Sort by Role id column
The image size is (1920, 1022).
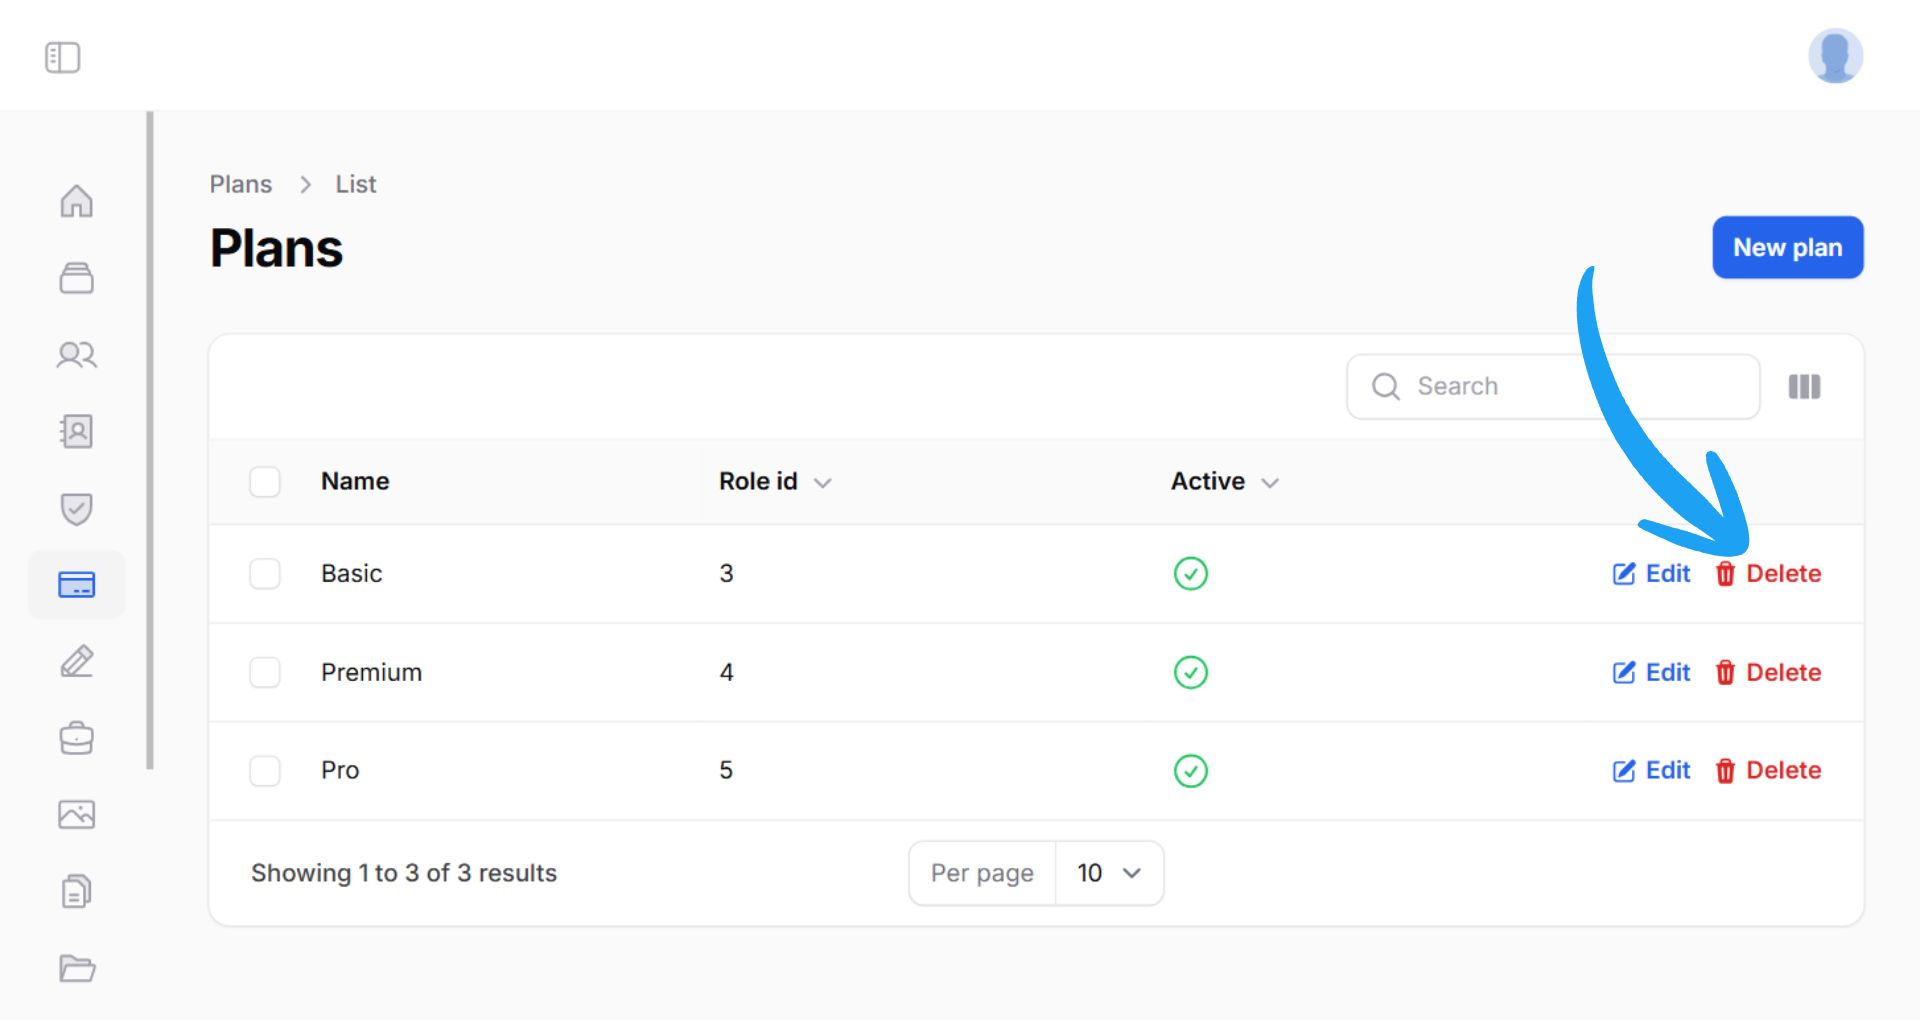[775, 482]
